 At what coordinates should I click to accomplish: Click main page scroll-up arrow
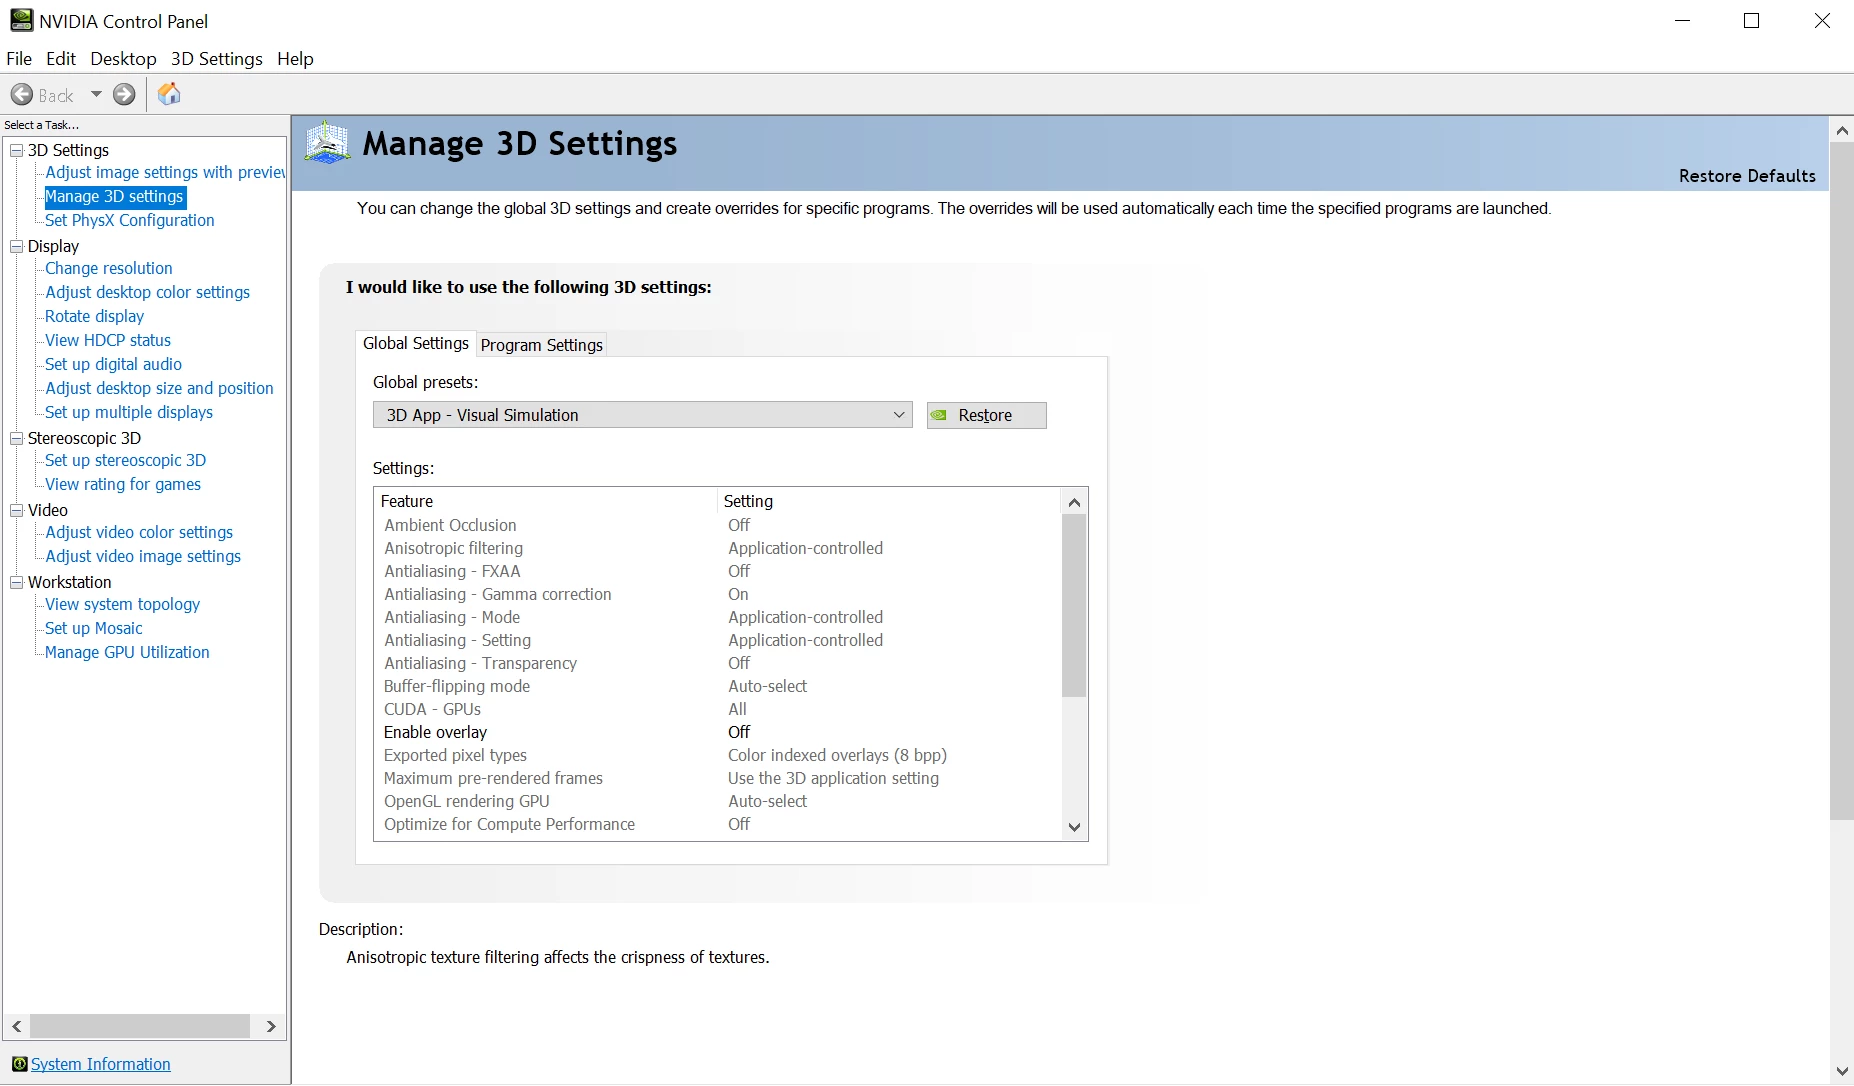1842,130
